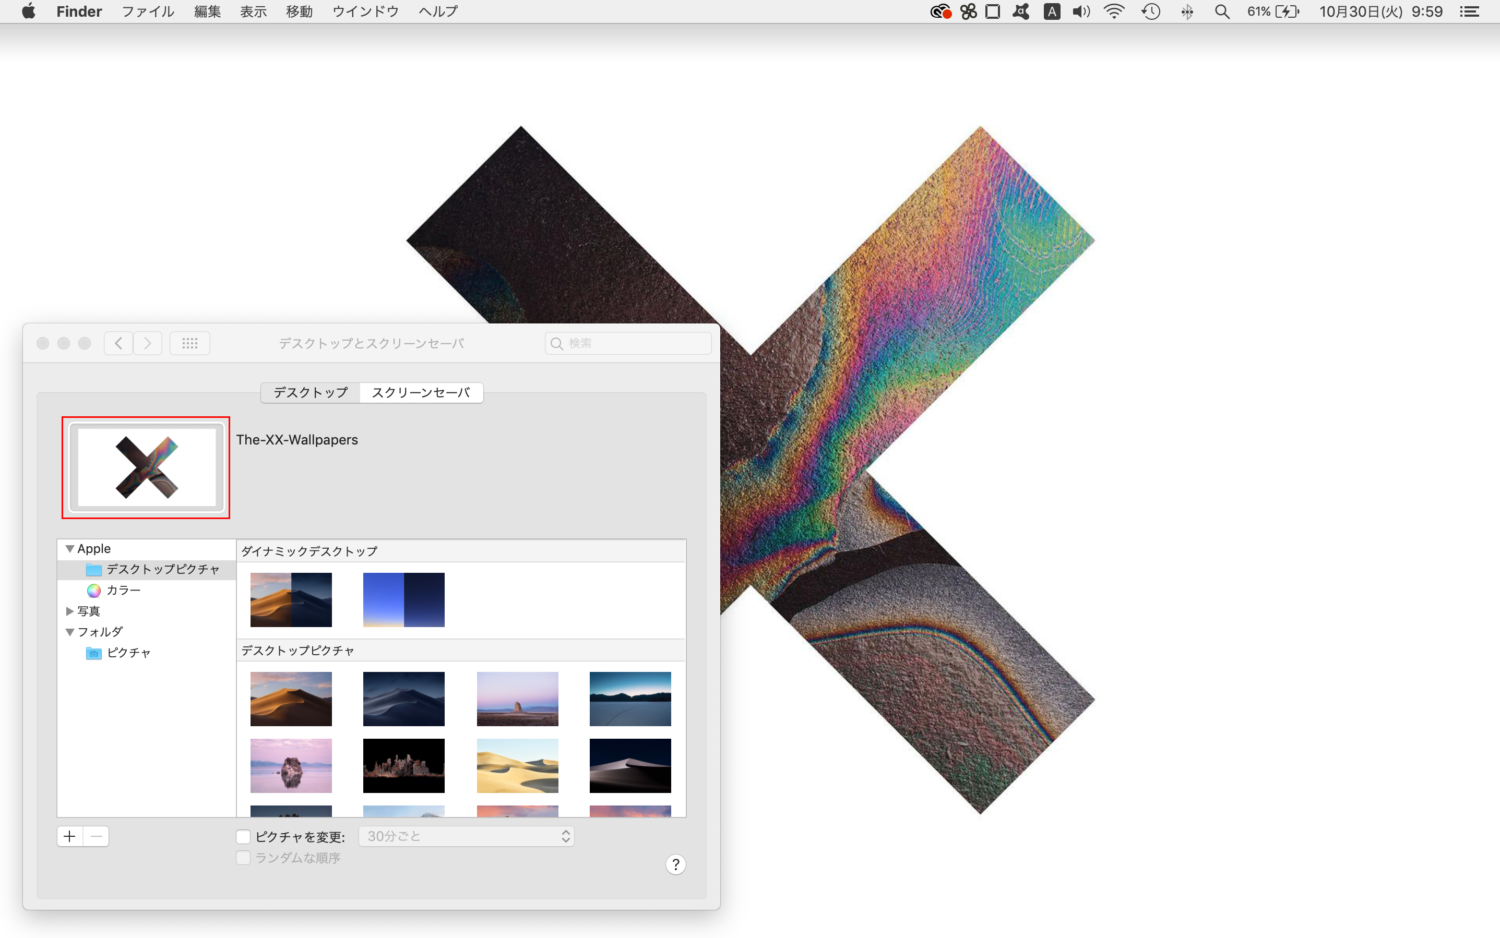Viewport: 1500px width, 938px height.
Task: Collapse the Apple section triangle
Action: point(69,549)
